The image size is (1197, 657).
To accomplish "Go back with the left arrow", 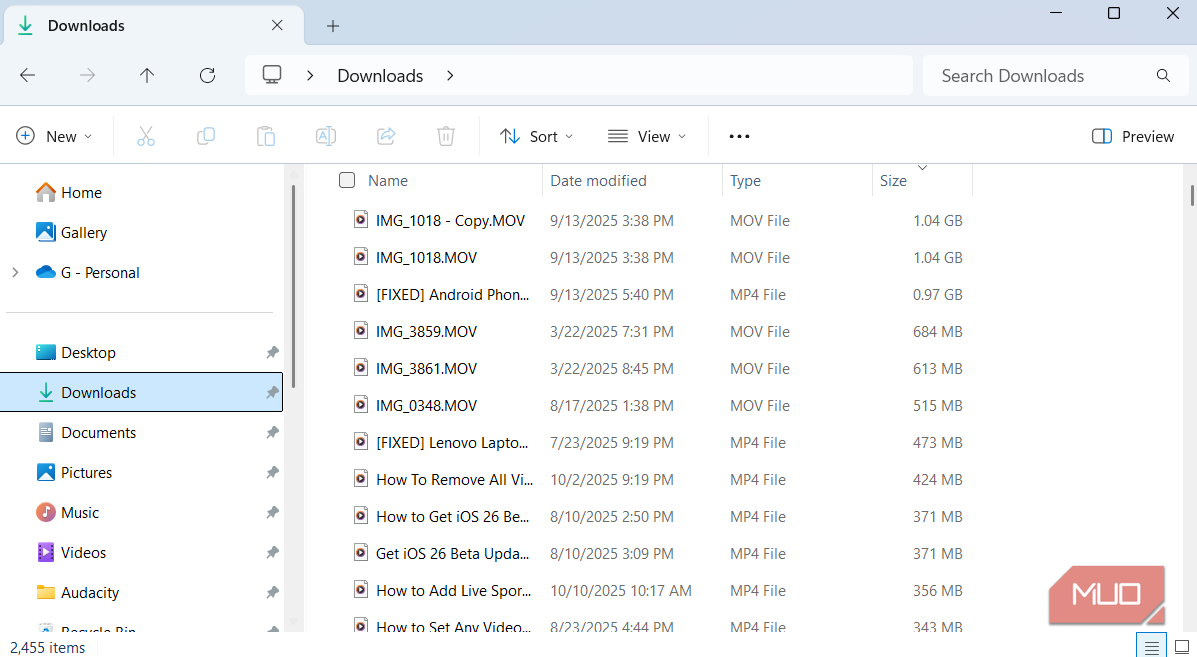I will click(27, 75).
